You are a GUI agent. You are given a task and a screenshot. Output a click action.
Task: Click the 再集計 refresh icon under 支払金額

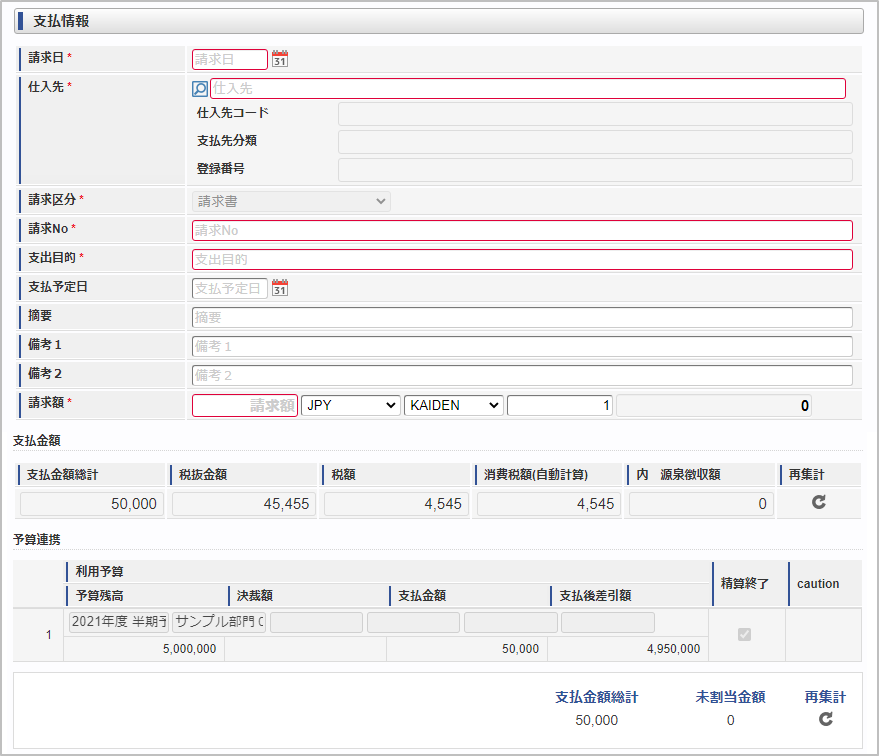pos(819,503)
